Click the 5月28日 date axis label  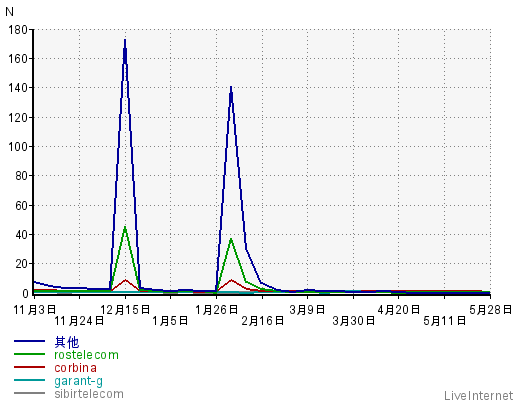tap(490, 310)
